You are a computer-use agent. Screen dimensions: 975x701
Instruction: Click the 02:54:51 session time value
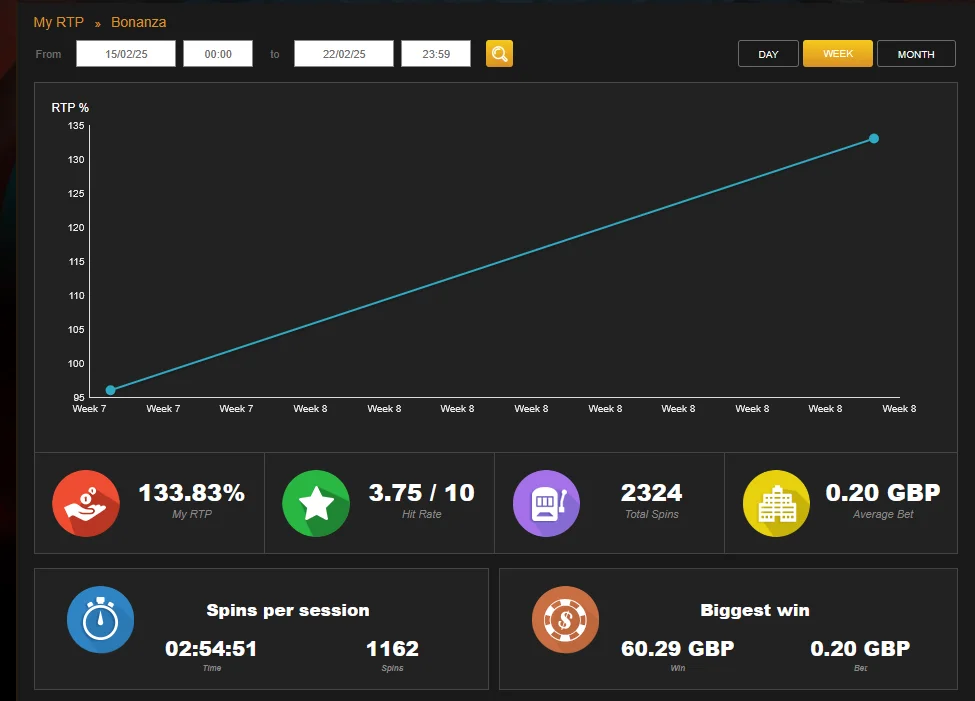point(211,649)
